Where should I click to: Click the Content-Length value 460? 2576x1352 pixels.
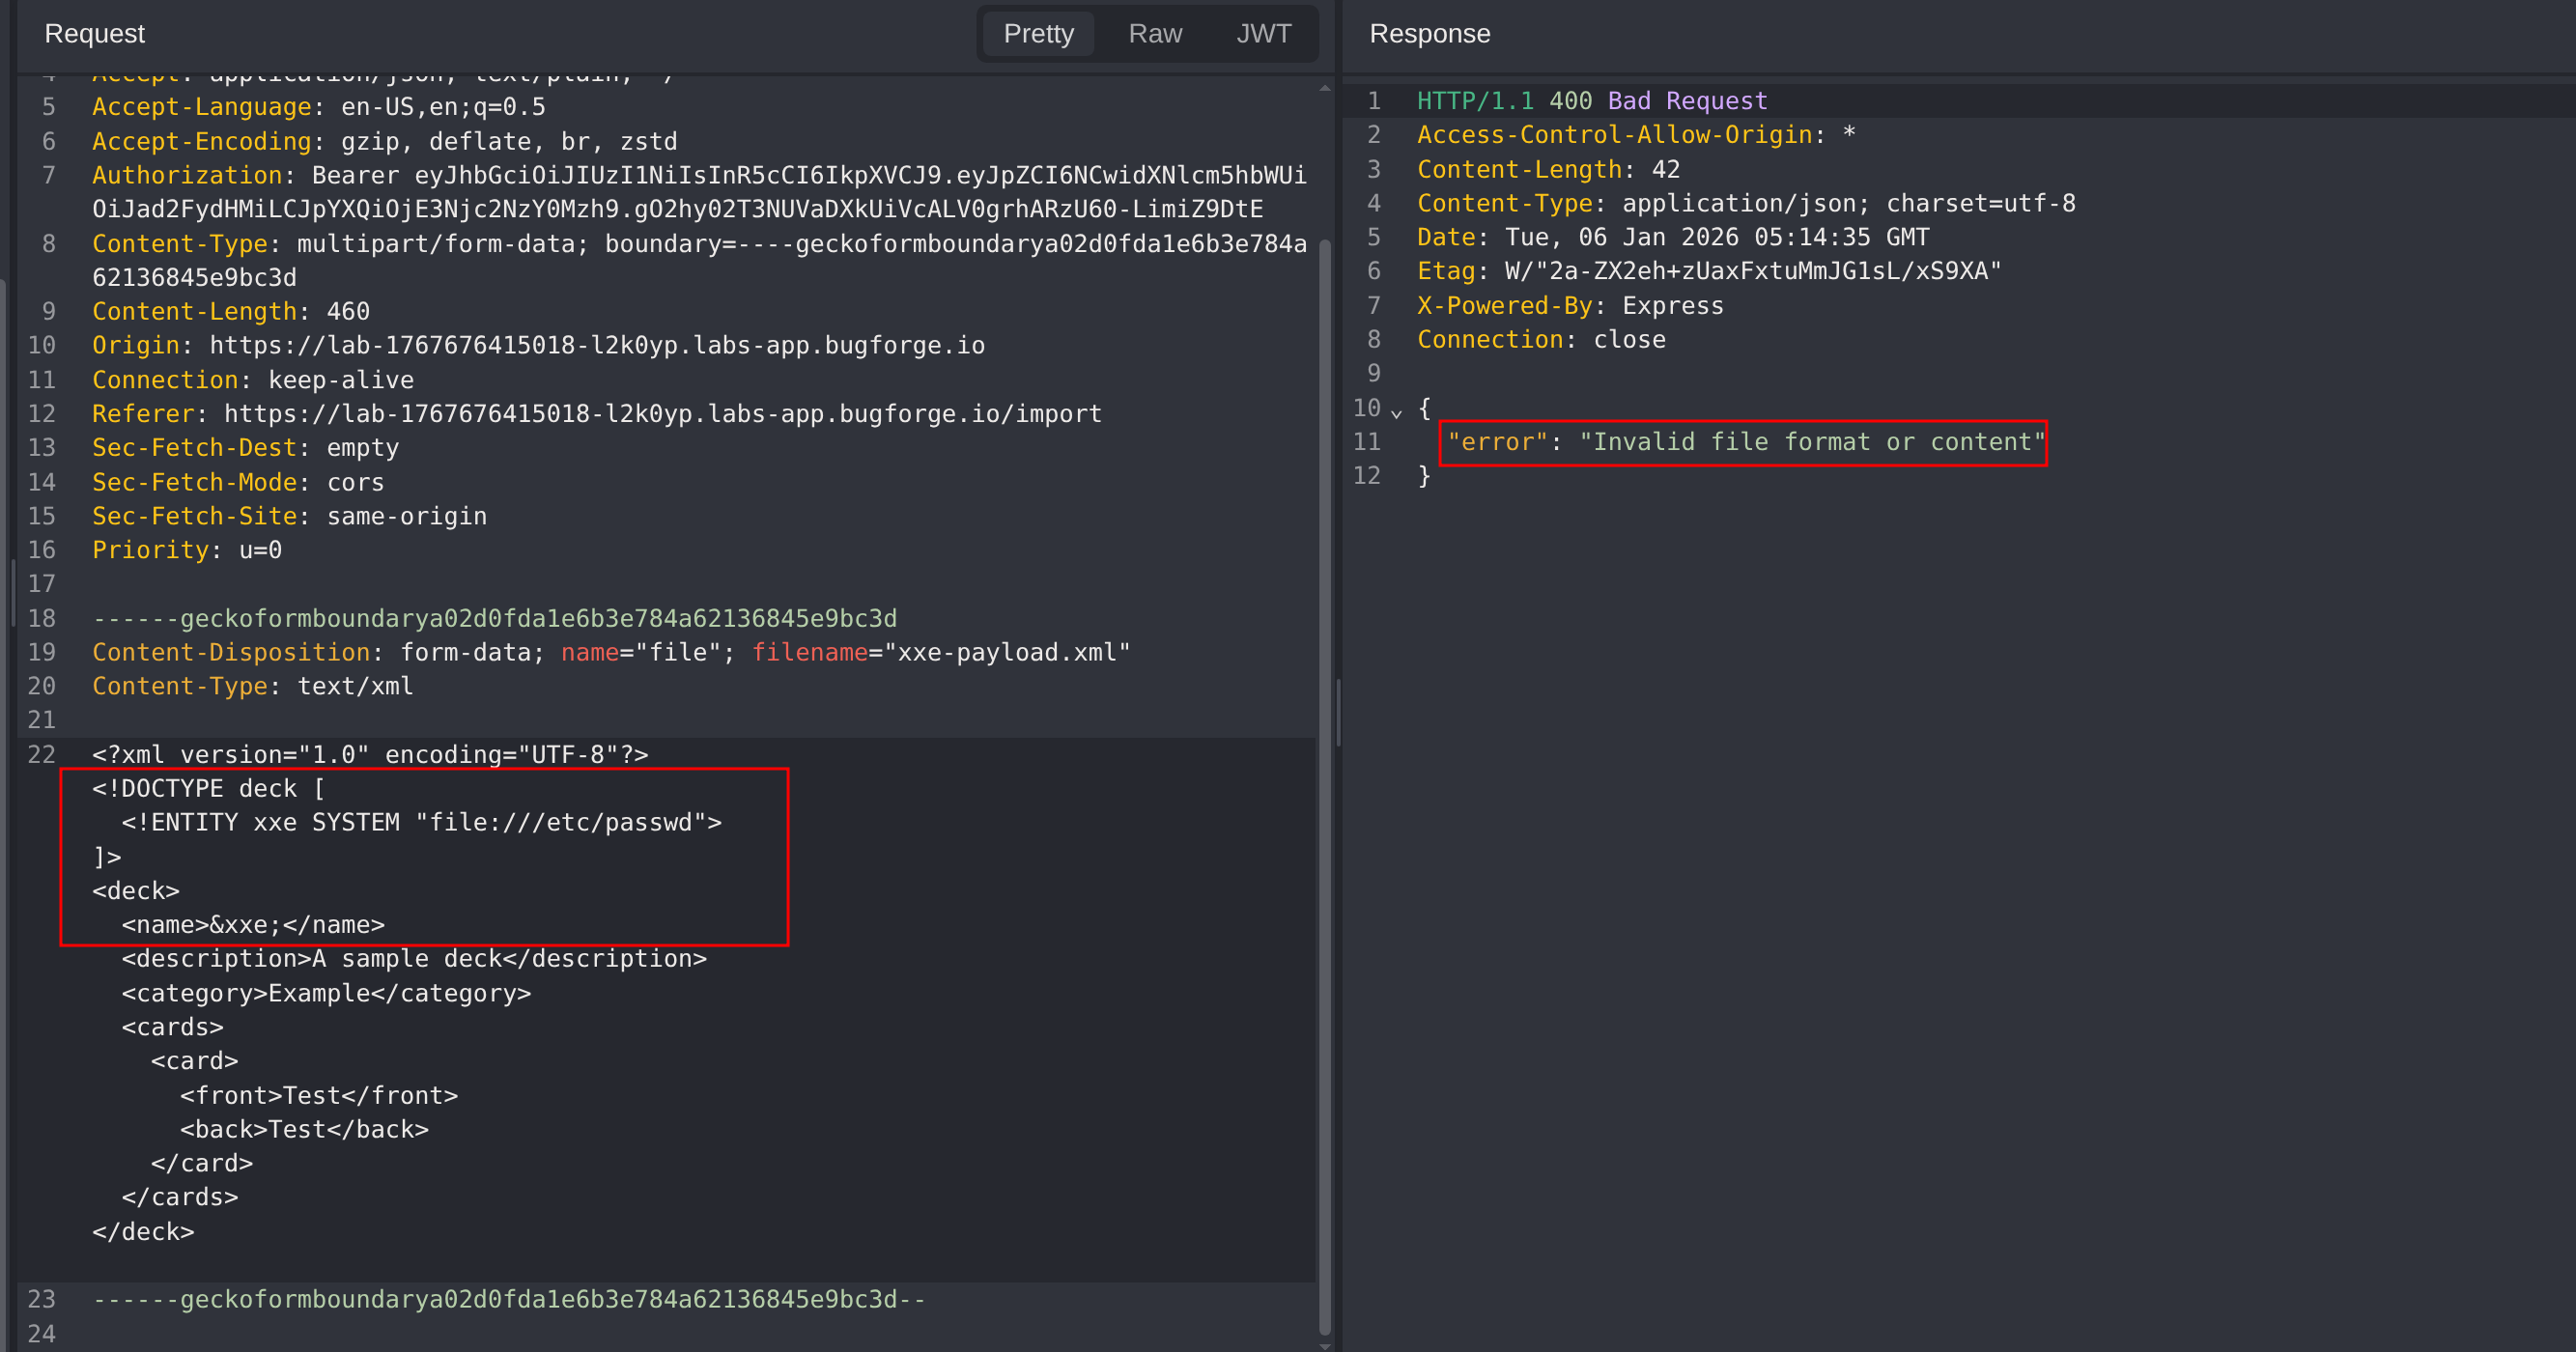348,312
